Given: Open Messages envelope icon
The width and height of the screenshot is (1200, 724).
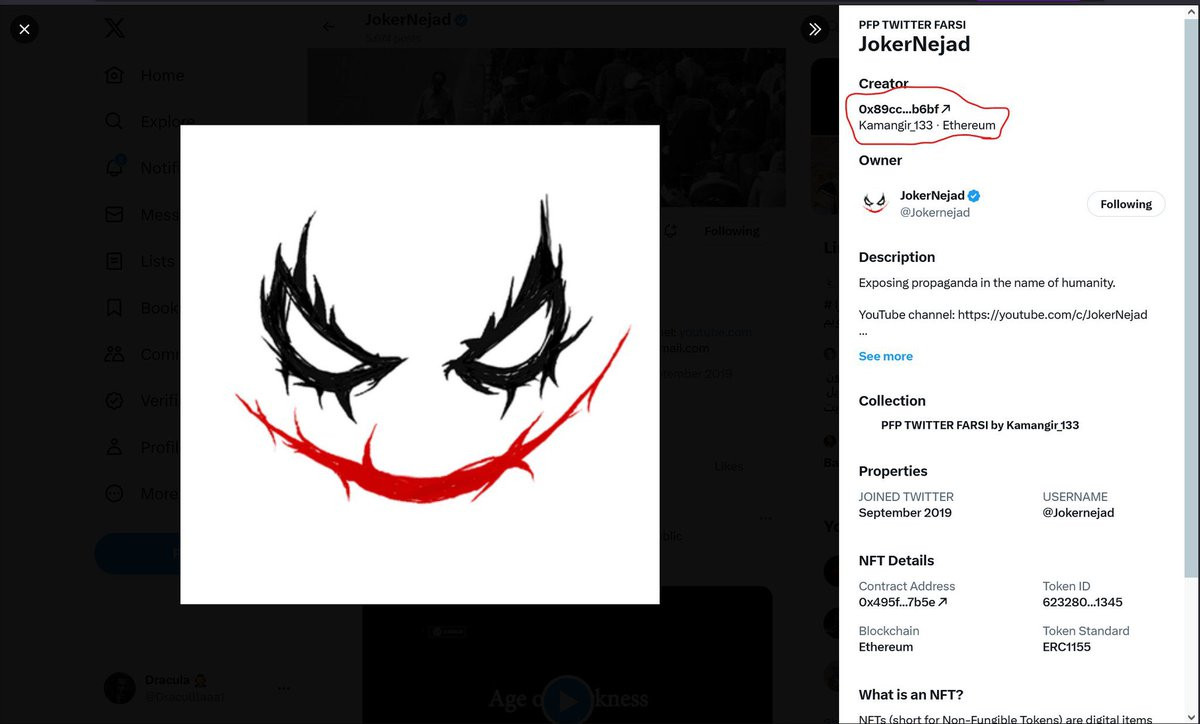Looking at the screenshot, I should [114, 214].
